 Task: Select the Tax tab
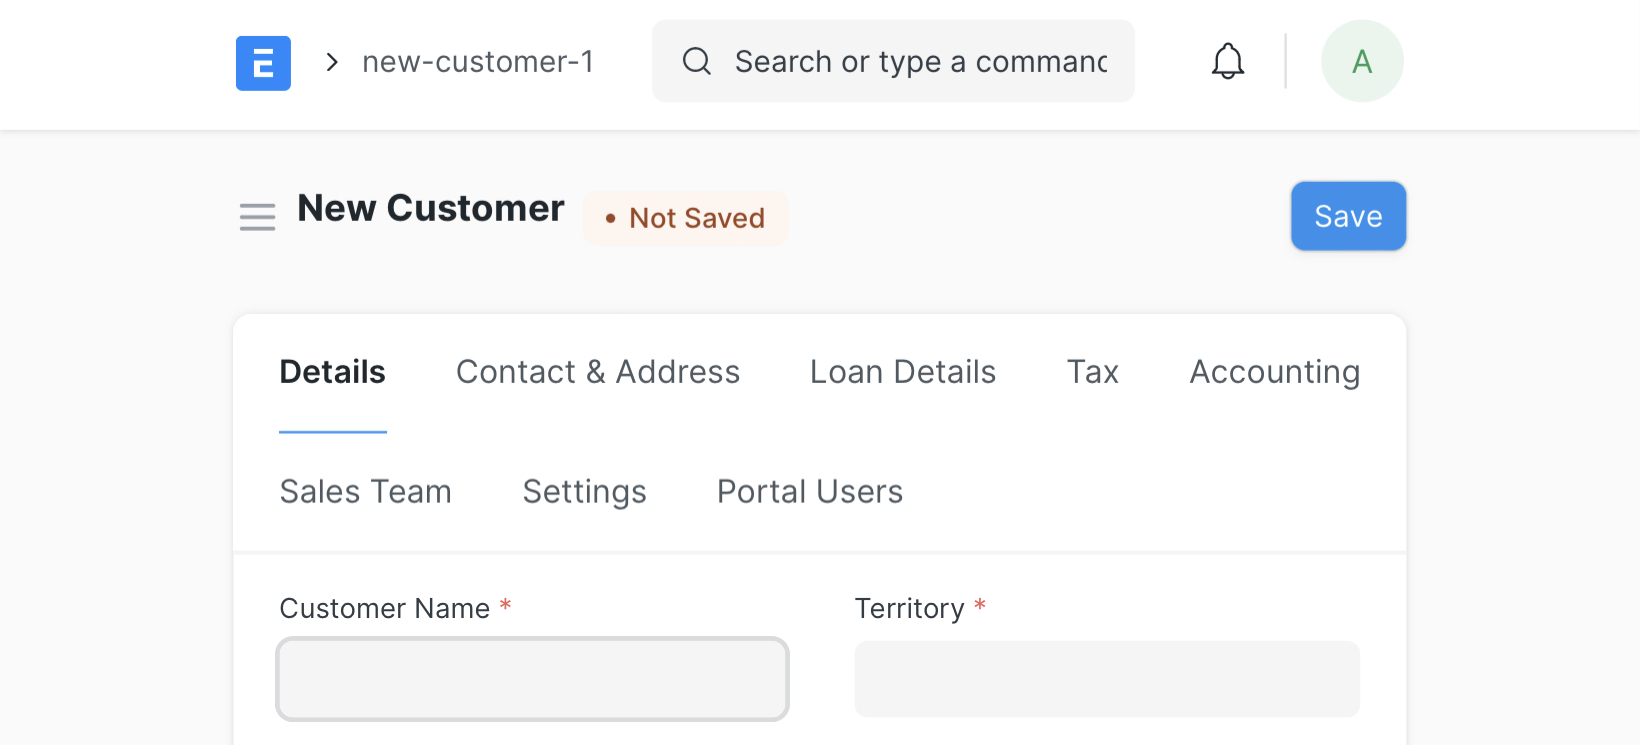coord(1092,371)
